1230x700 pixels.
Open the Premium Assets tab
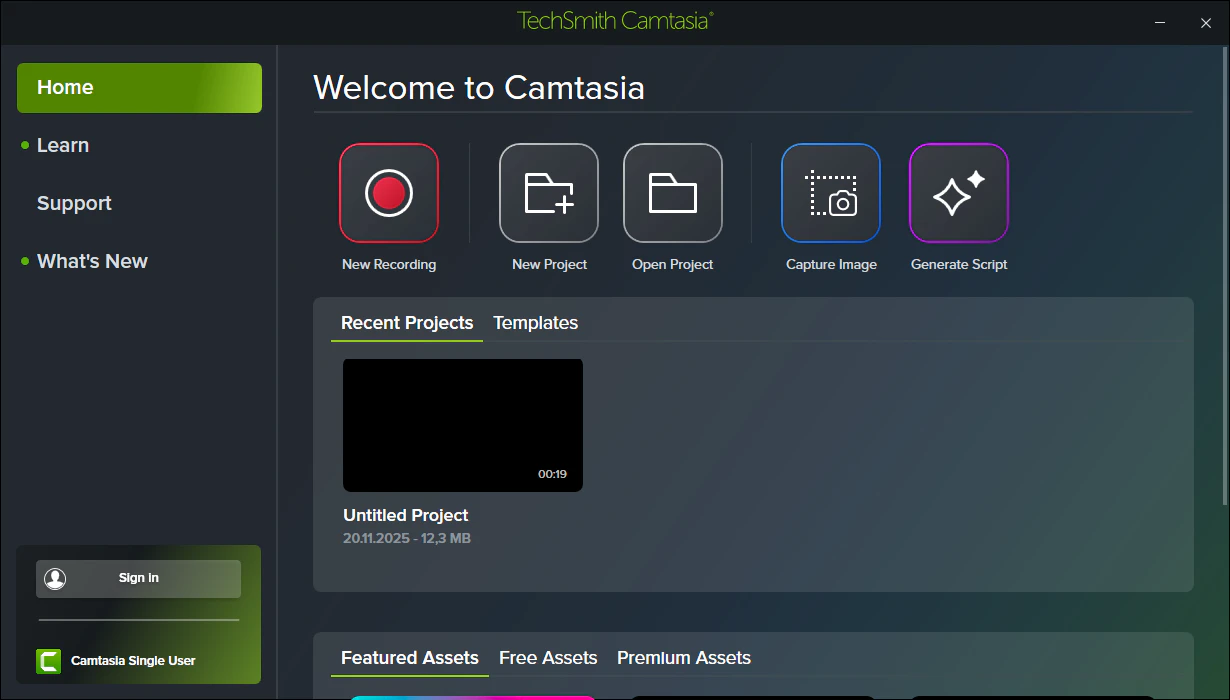684,658
